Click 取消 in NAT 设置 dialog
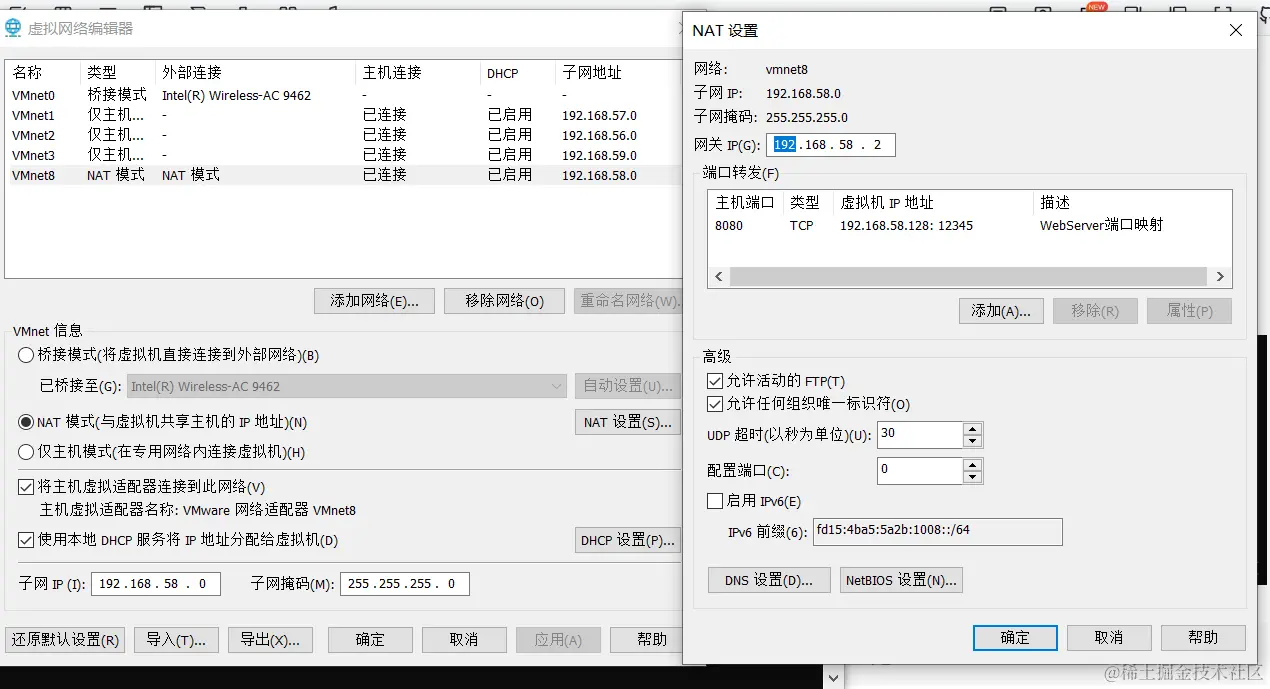The height and width of the screenshot is (689, 1270). click(1109, 638)
